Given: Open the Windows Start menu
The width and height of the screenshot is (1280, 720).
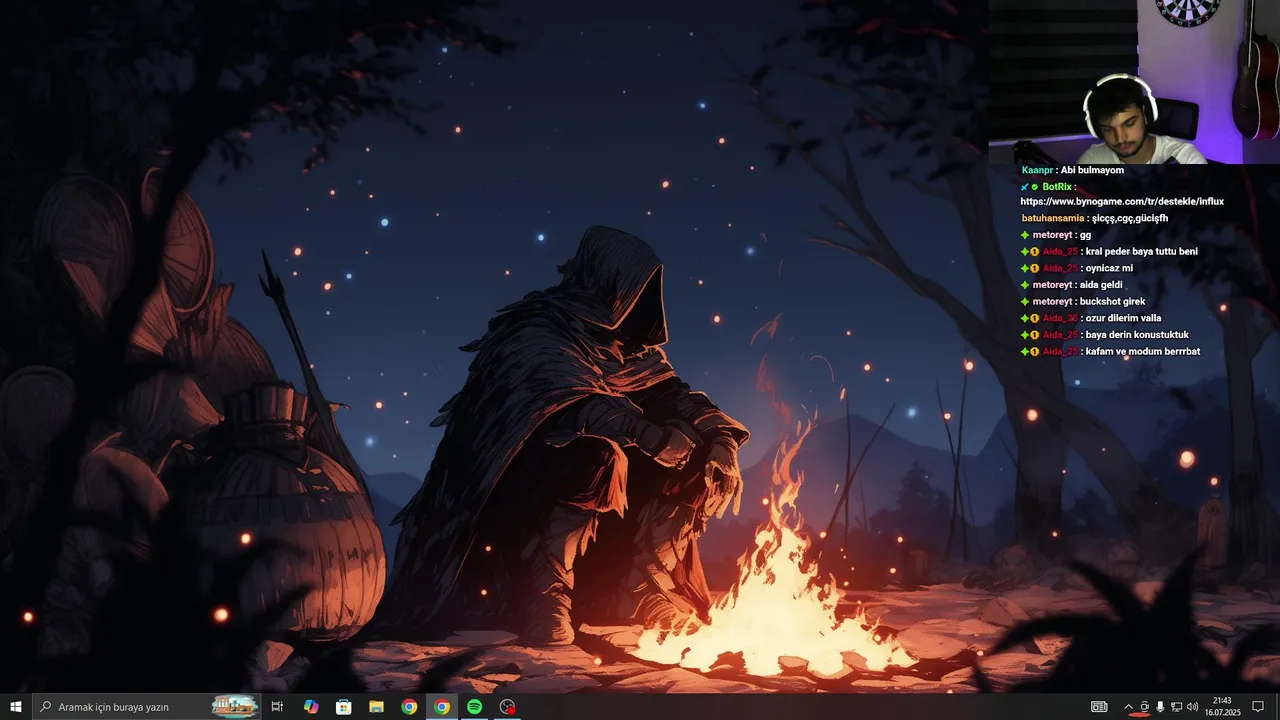Looking at the screenshot, I should point(16,707).
